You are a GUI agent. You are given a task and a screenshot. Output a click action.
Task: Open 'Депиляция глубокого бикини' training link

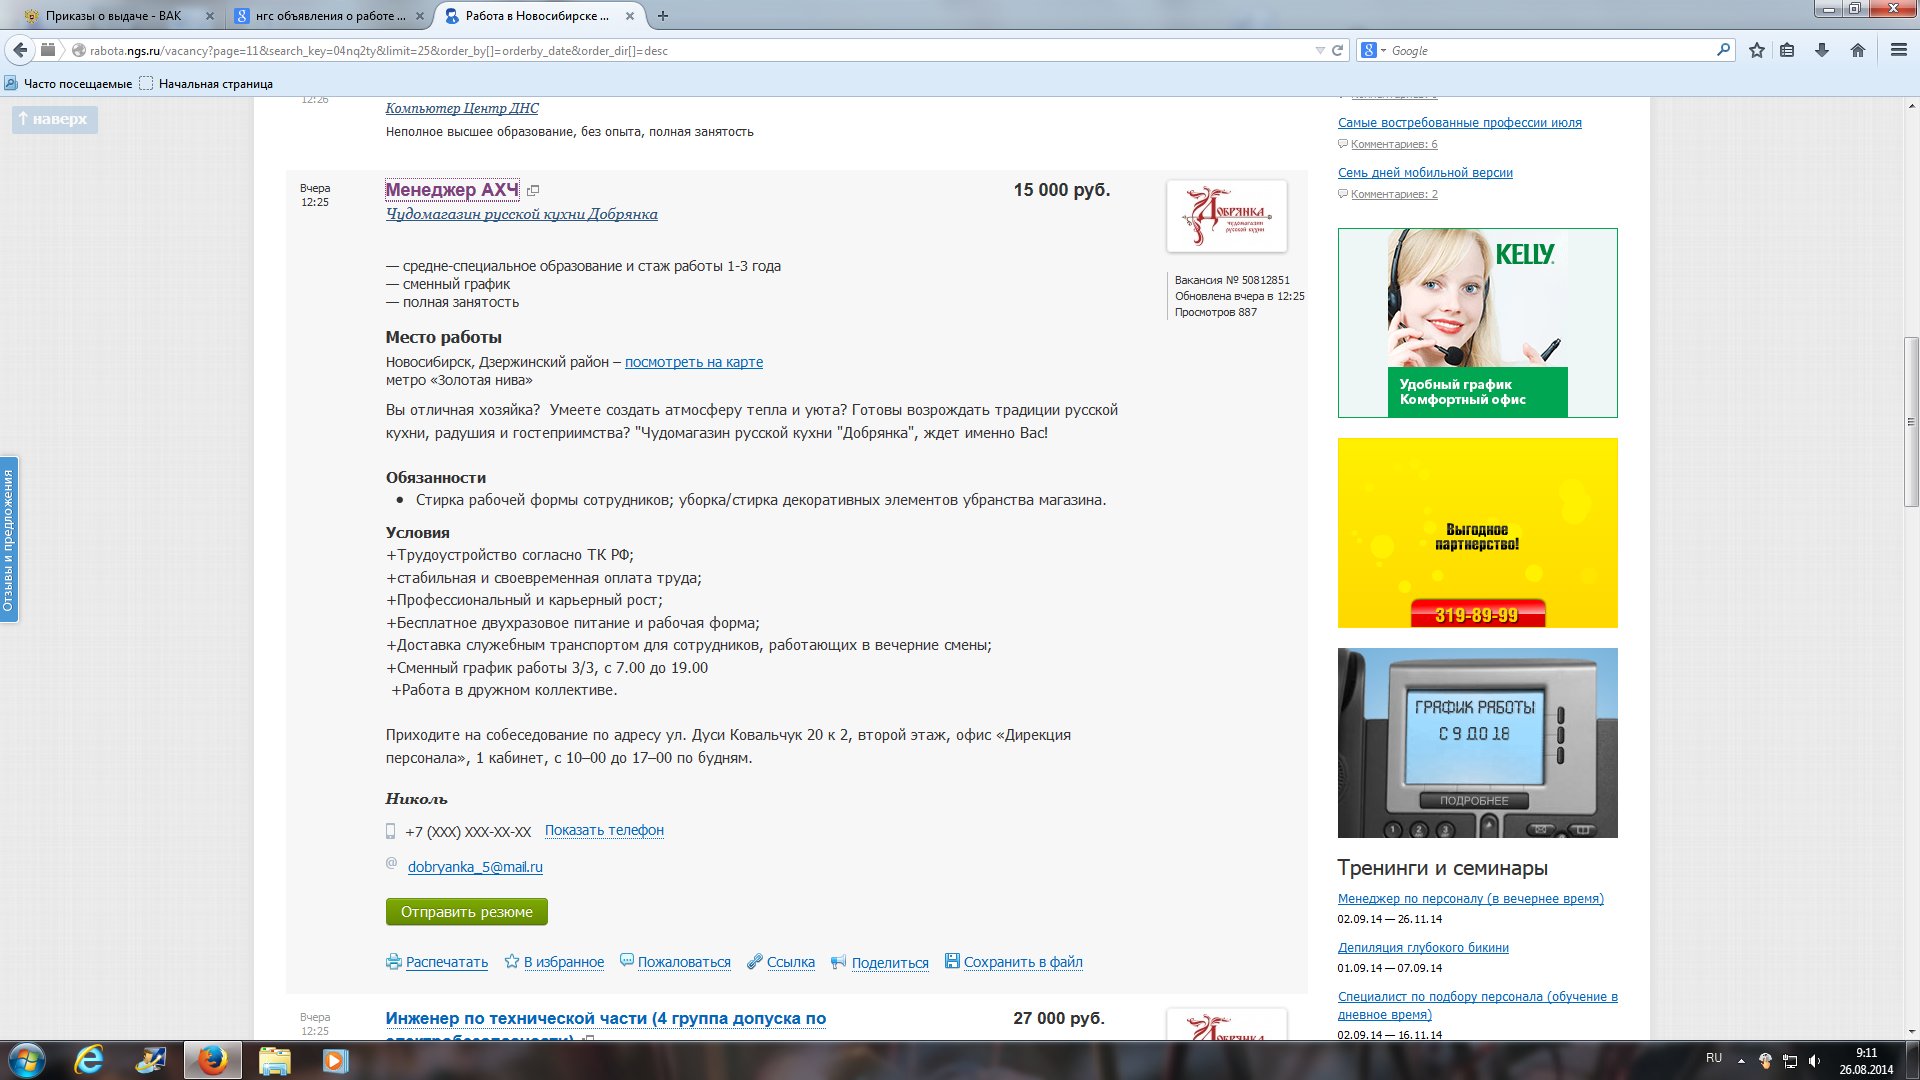pyautogui.click(x=1423, y=948)
